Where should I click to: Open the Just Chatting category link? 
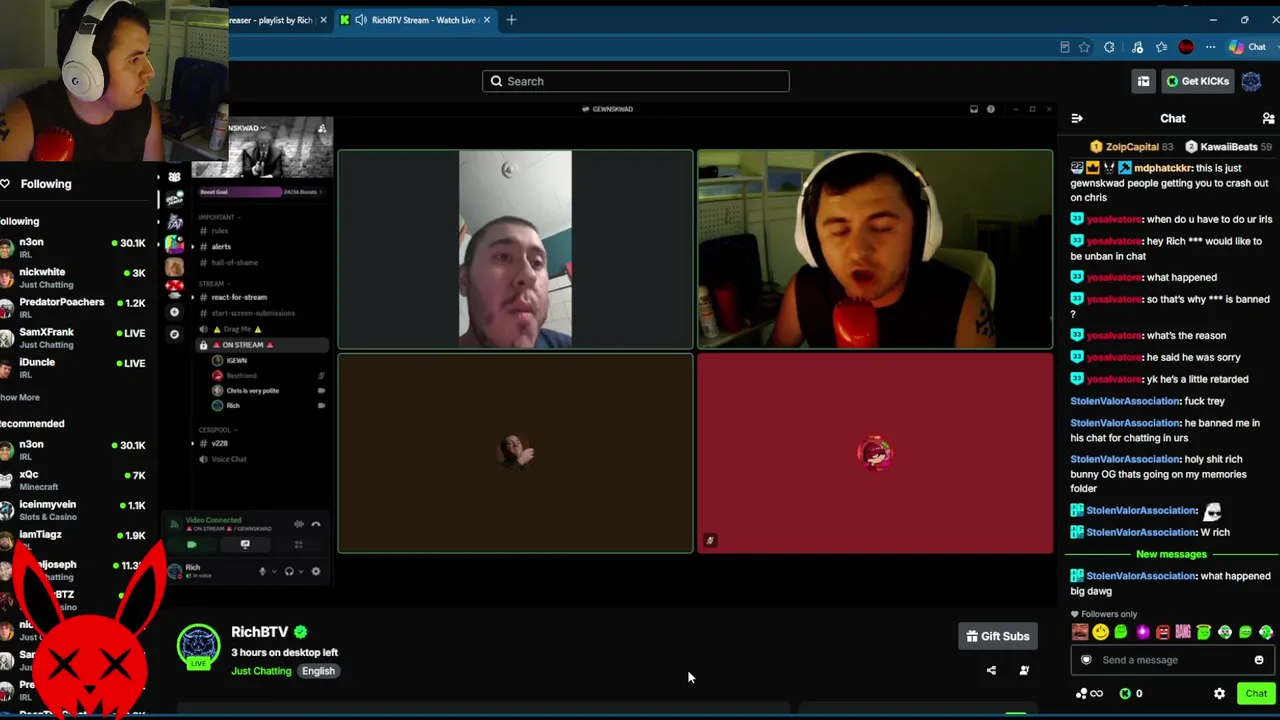tap(261, 671)
